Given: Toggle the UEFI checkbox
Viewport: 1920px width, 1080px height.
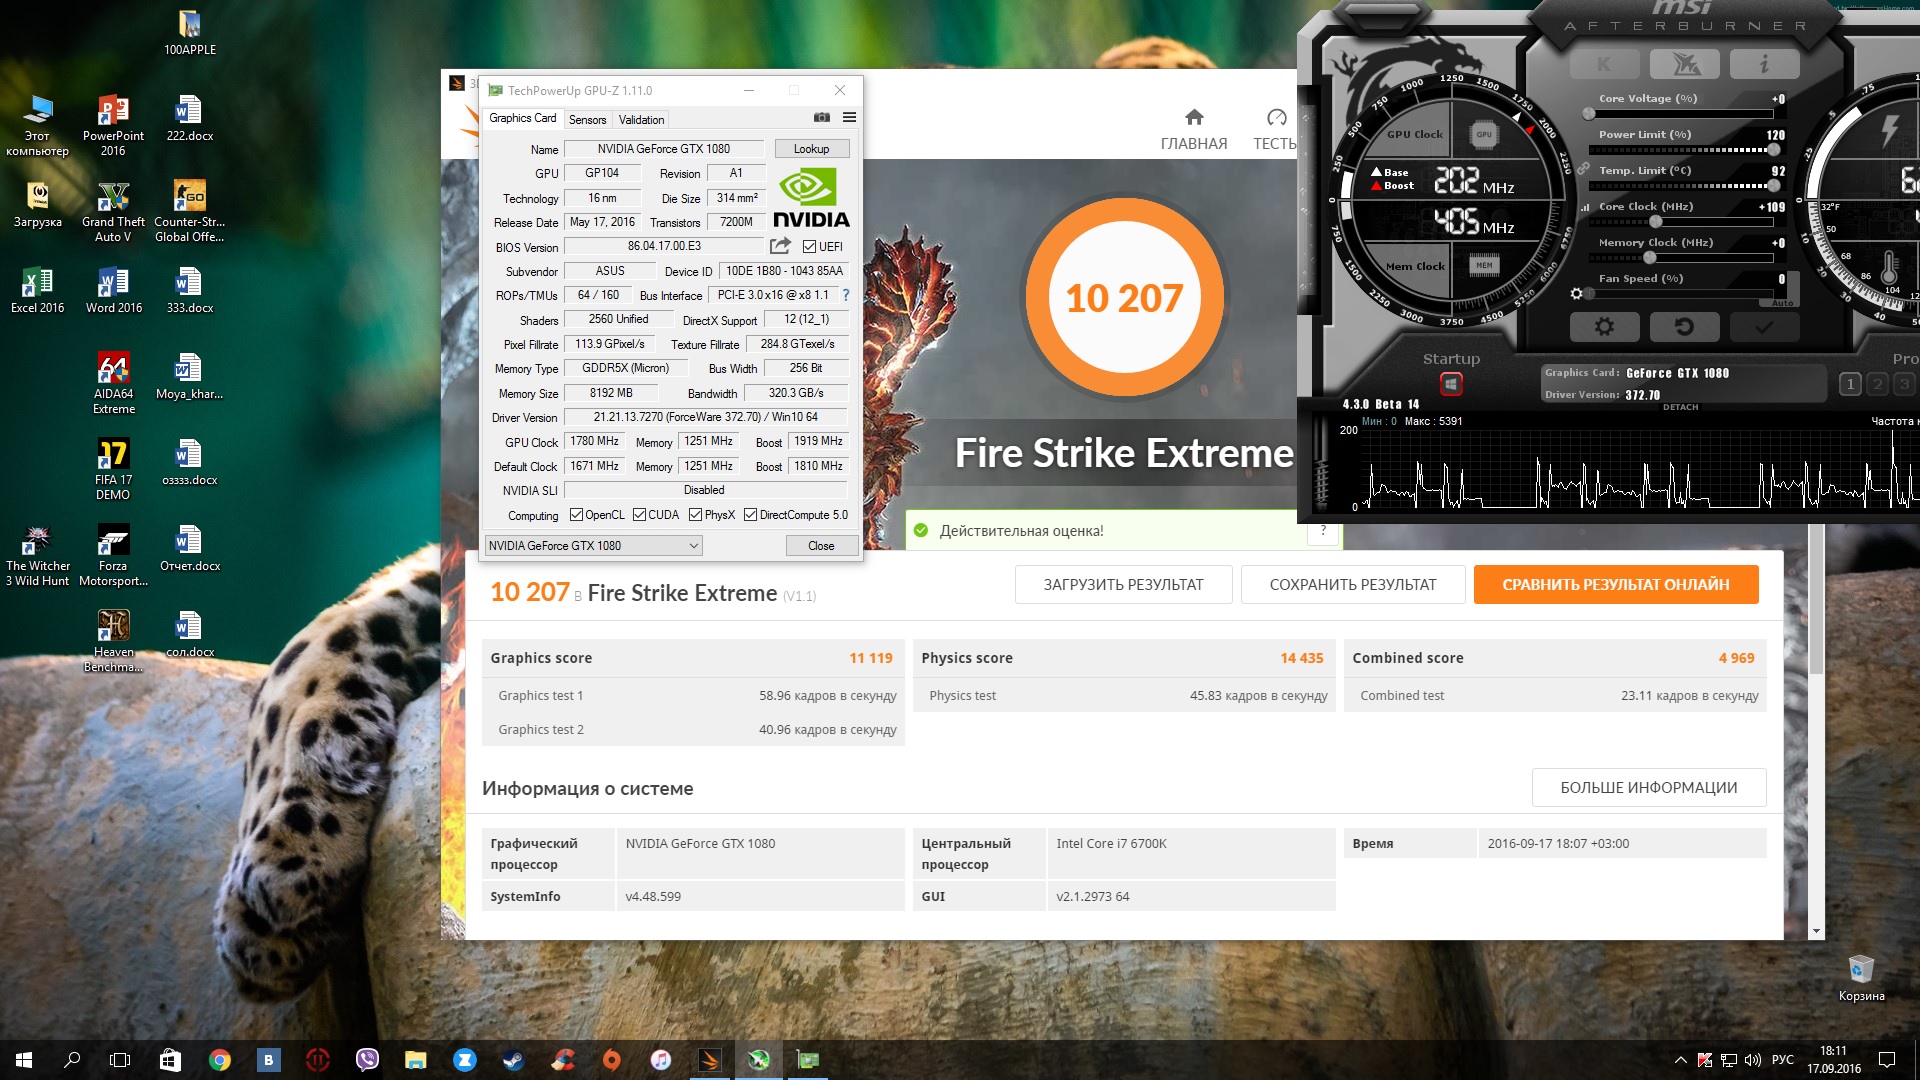Looking at the screenshot, I should pos(809,247).
